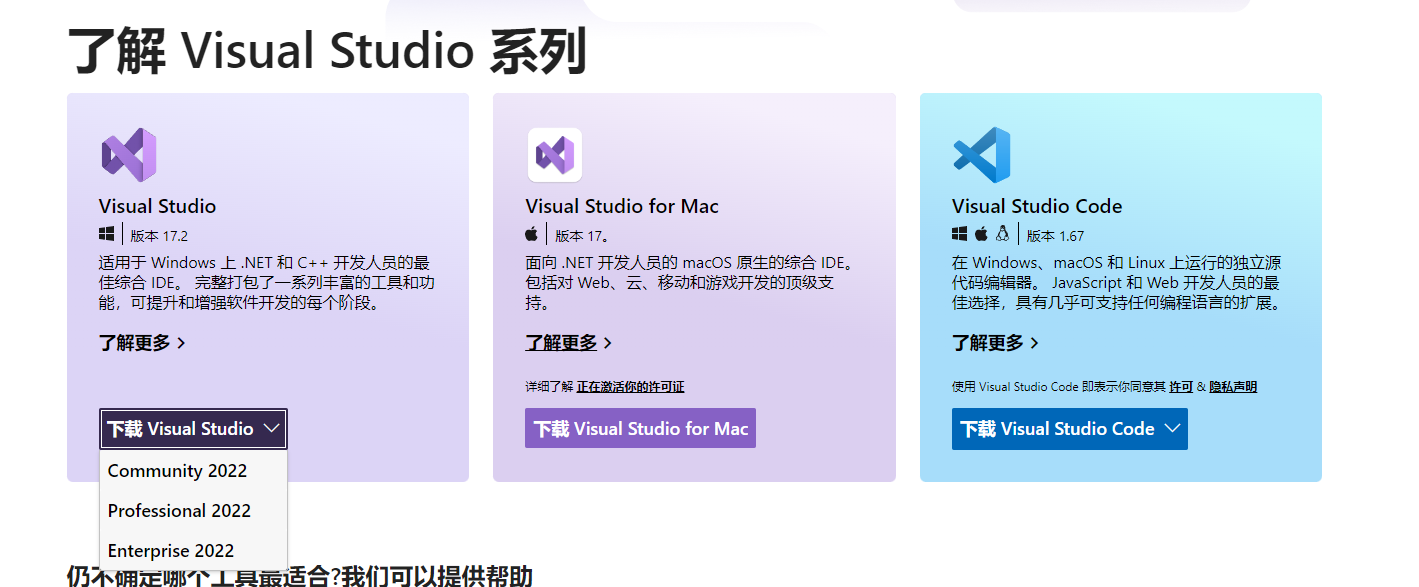Open 正在激活你的许可证 link

[x=630, y=387]
